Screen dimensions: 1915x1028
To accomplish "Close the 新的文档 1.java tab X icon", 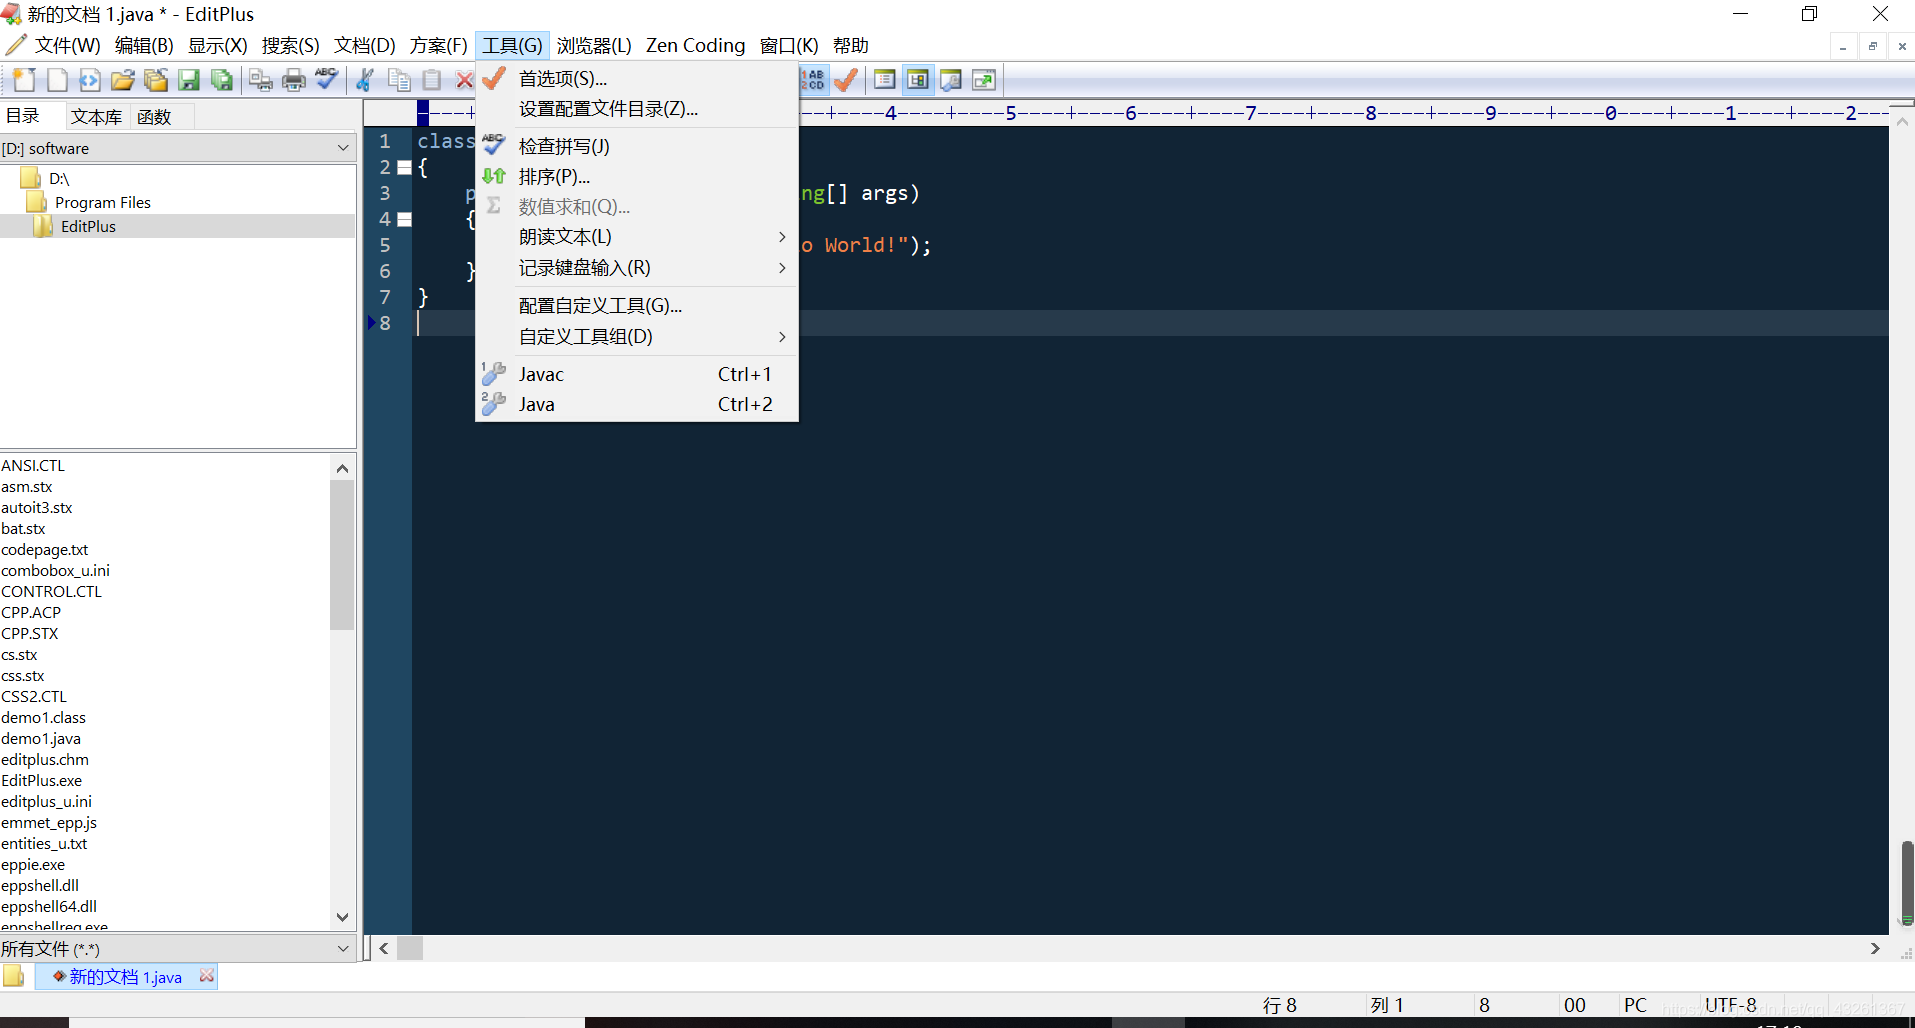I will point(207,975).
